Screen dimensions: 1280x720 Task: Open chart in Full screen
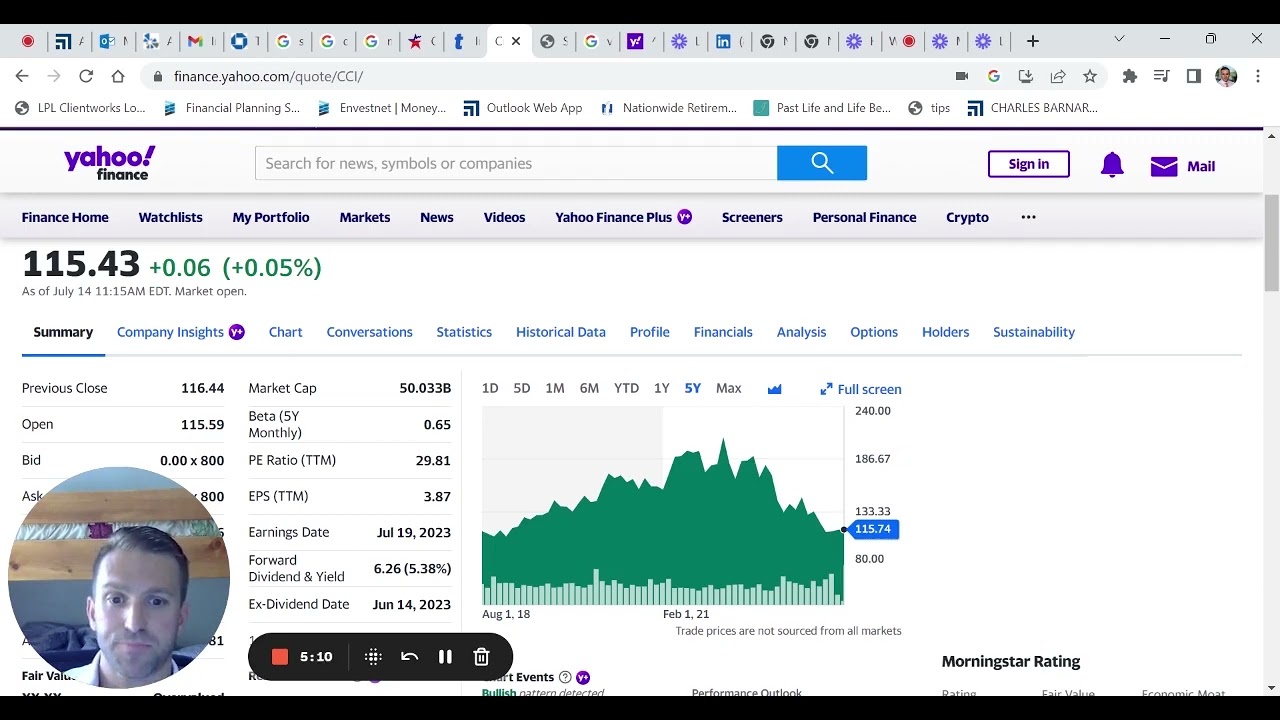click(860, 389)
